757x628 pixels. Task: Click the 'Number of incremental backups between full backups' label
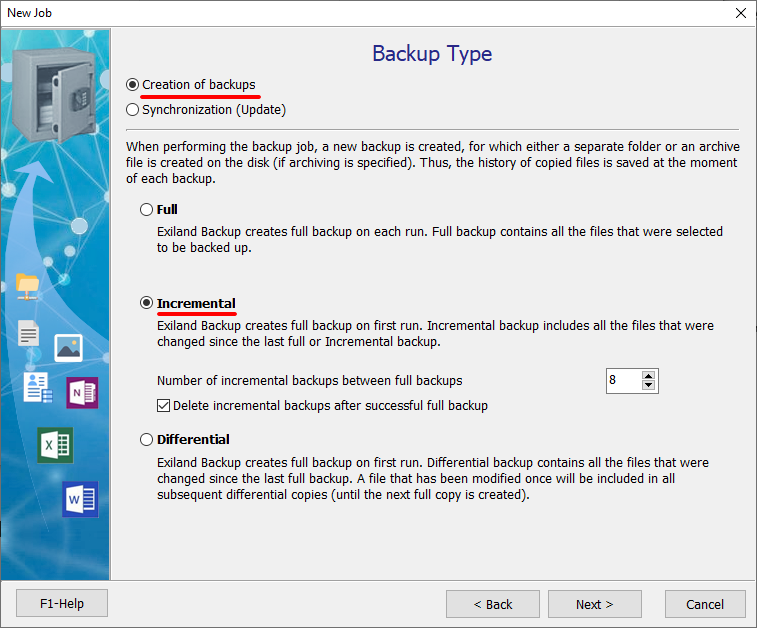309,381
